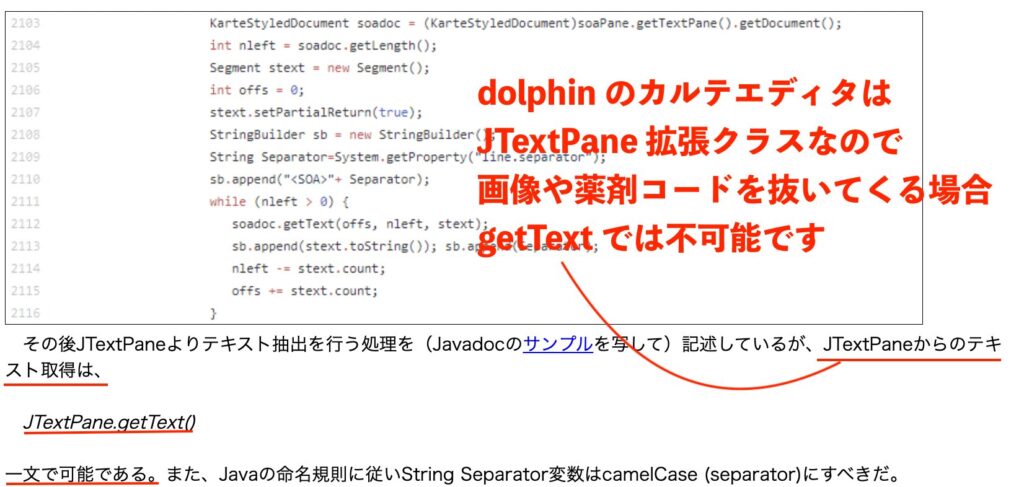Open the サンプル hyperlink
Viewport: 1024px width, 487px height.
point(558,345)
